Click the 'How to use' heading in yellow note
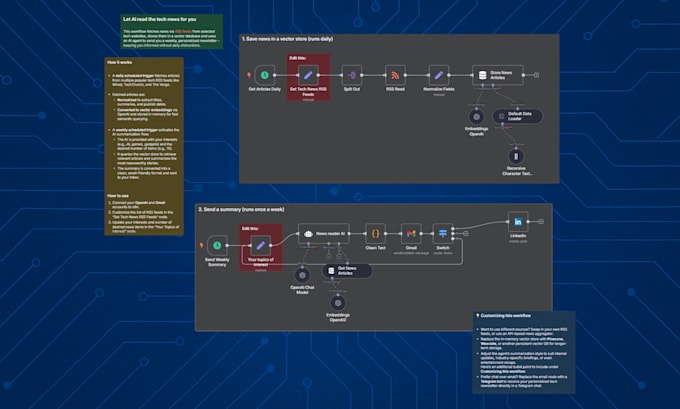The image size is (680, 409). tap(118, 196)
